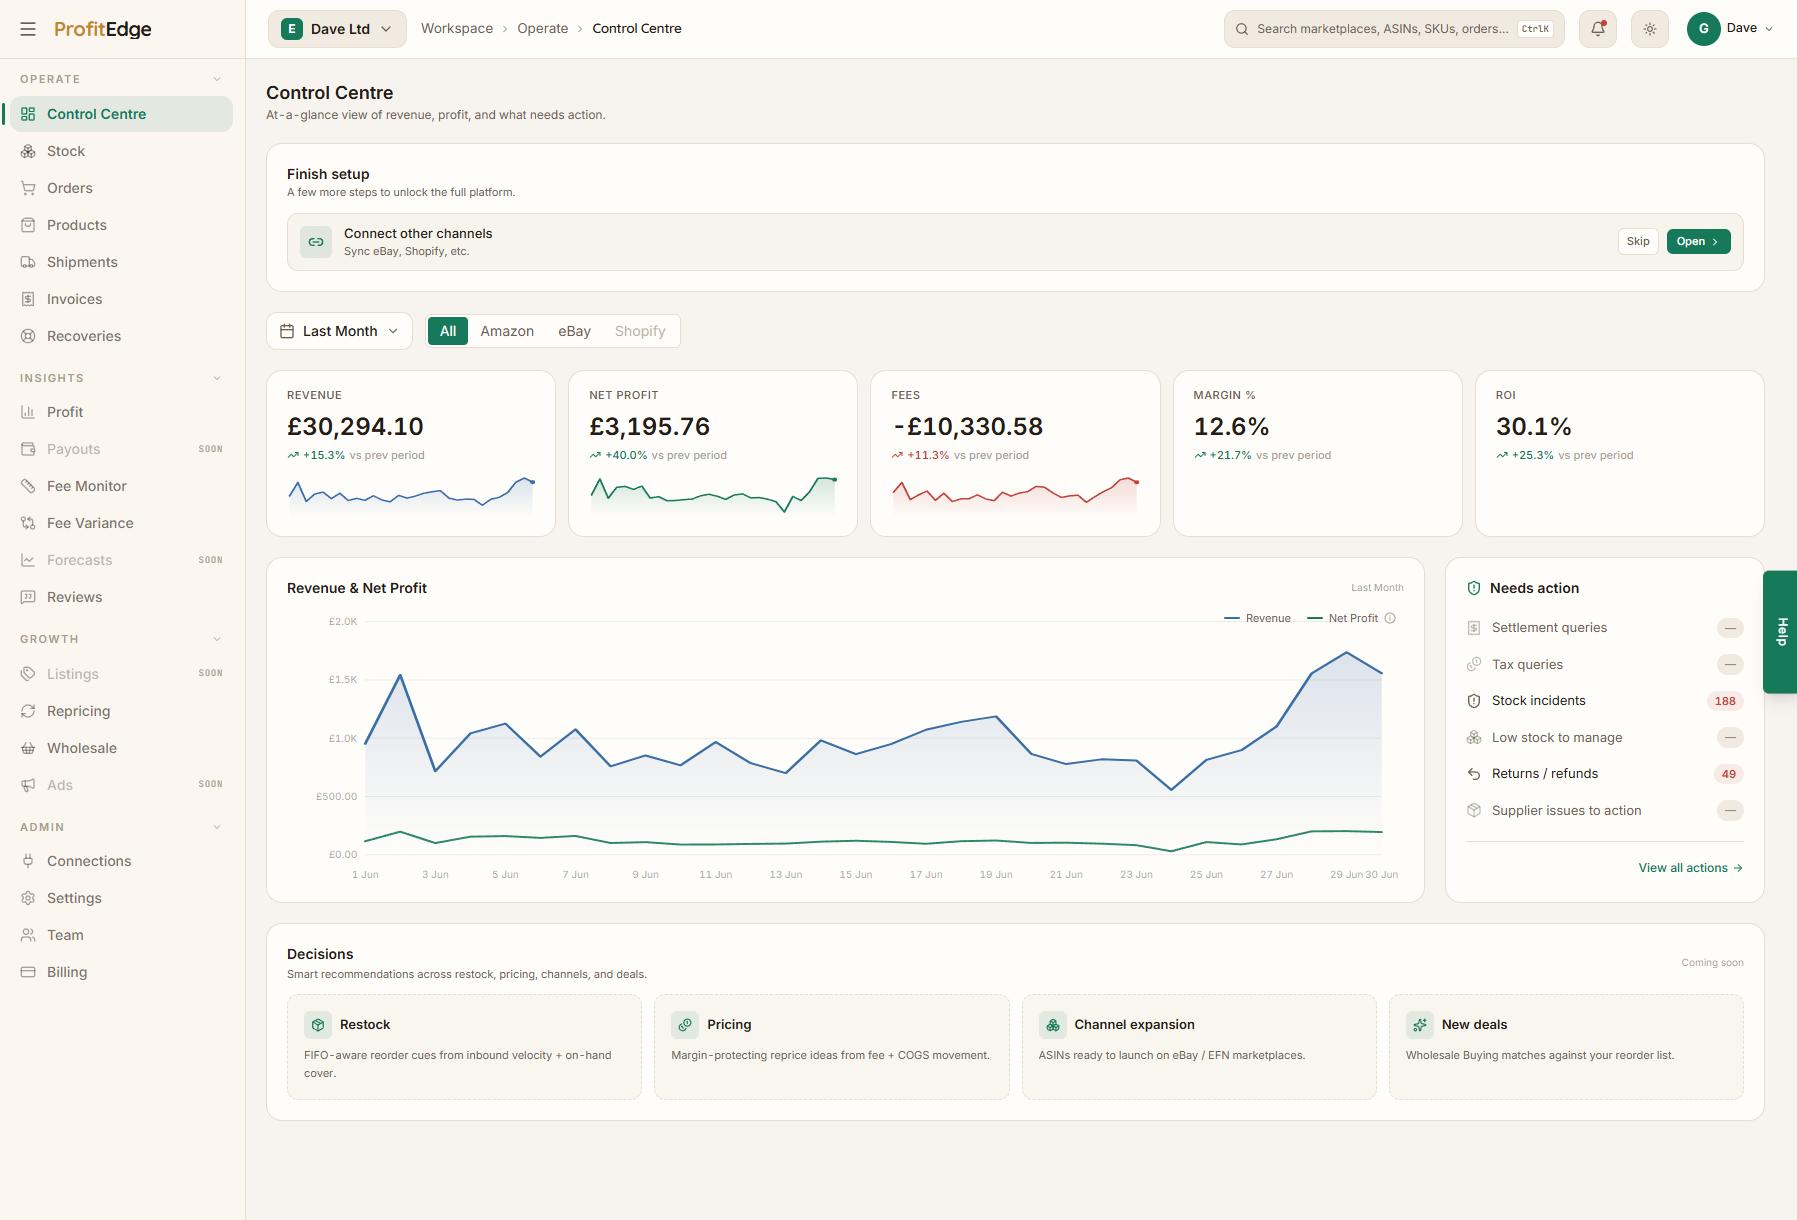
Task: Open Returns / refunds with 49 badge
Action: (x=1605, y=774)
